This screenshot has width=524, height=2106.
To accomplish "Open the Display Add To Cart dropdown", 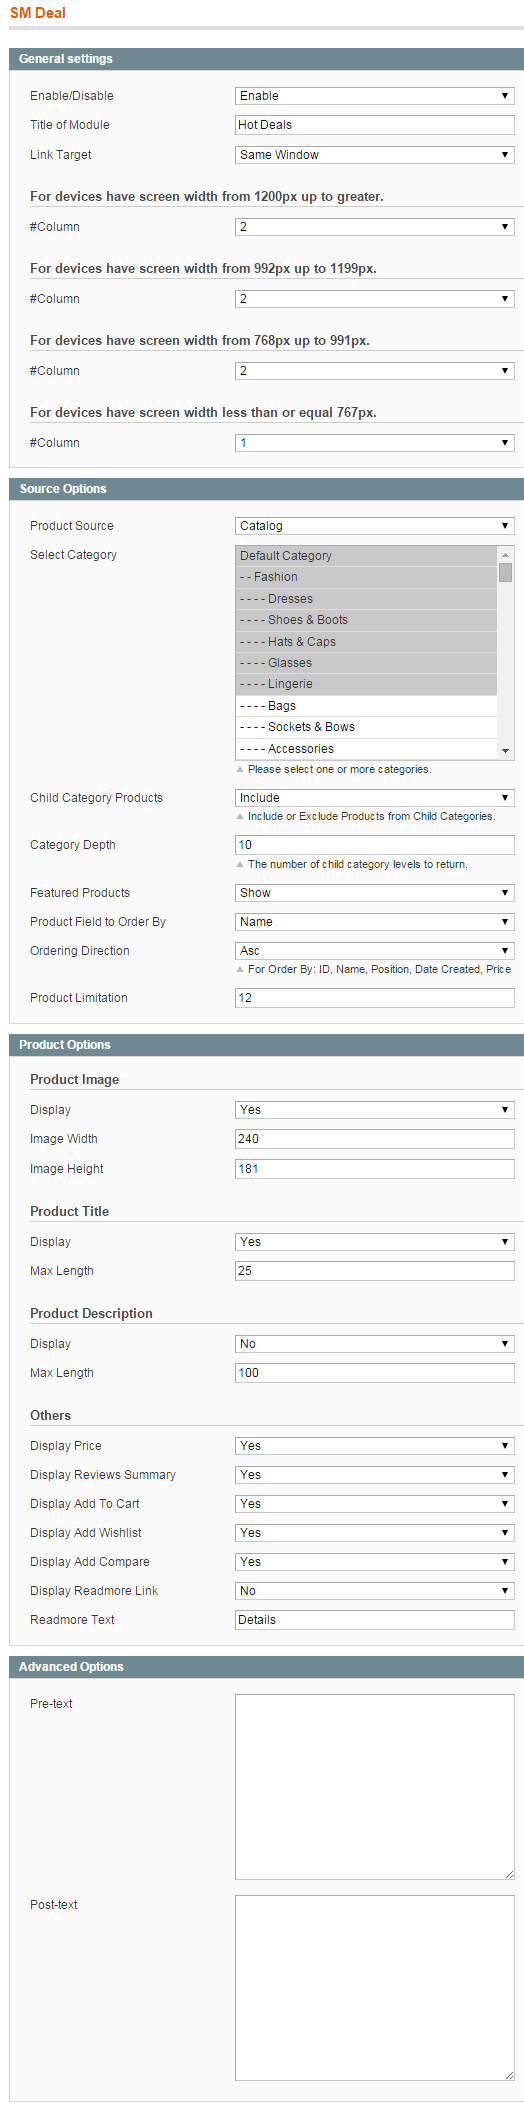I will (x=375, y=1504).
